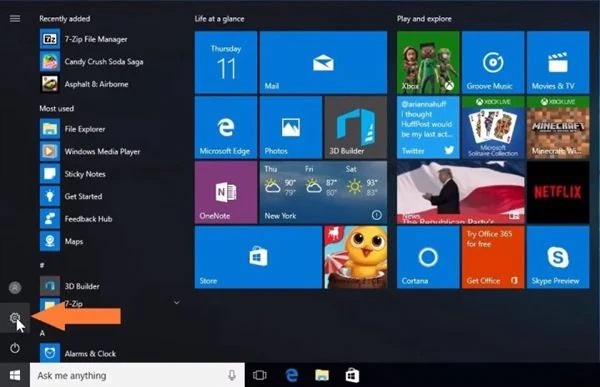Screen dimensions: 600x387
Task: Open the hamburger menu in Start
Action: pyautogui.click(x=15, y=18)
